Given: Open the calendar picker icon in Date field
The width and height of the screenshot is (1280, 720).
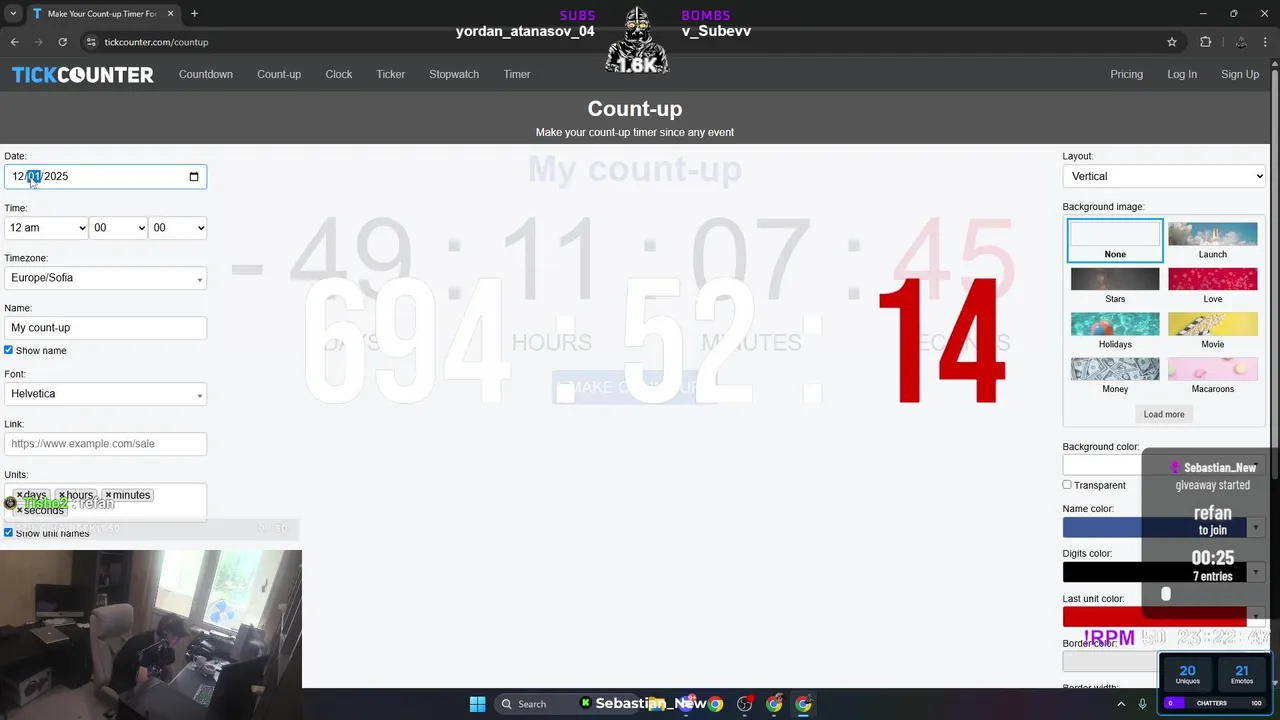Looking at the screenshot, I should pos(194,177).
